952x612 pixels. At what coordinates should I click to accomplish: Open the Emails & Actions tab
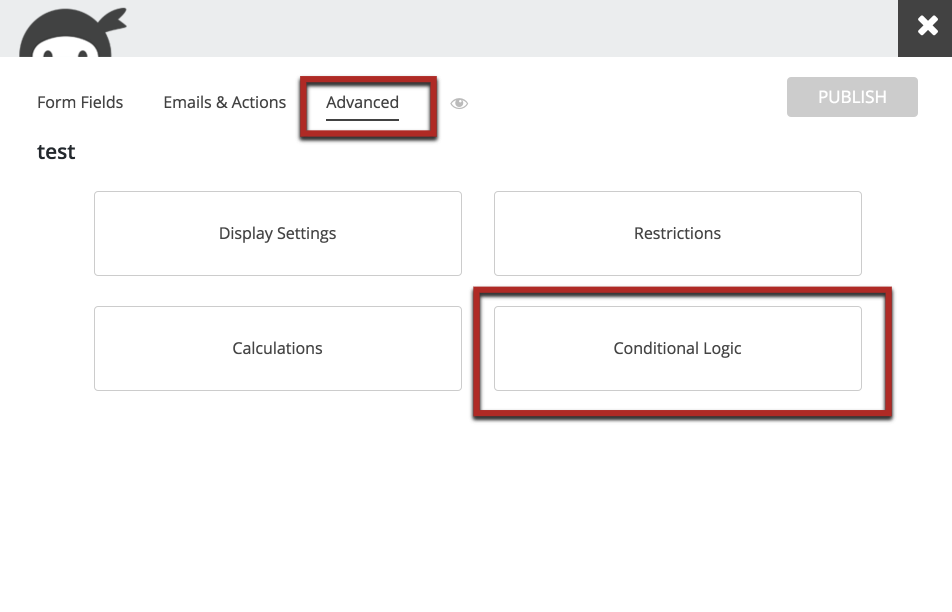[224, 102]
